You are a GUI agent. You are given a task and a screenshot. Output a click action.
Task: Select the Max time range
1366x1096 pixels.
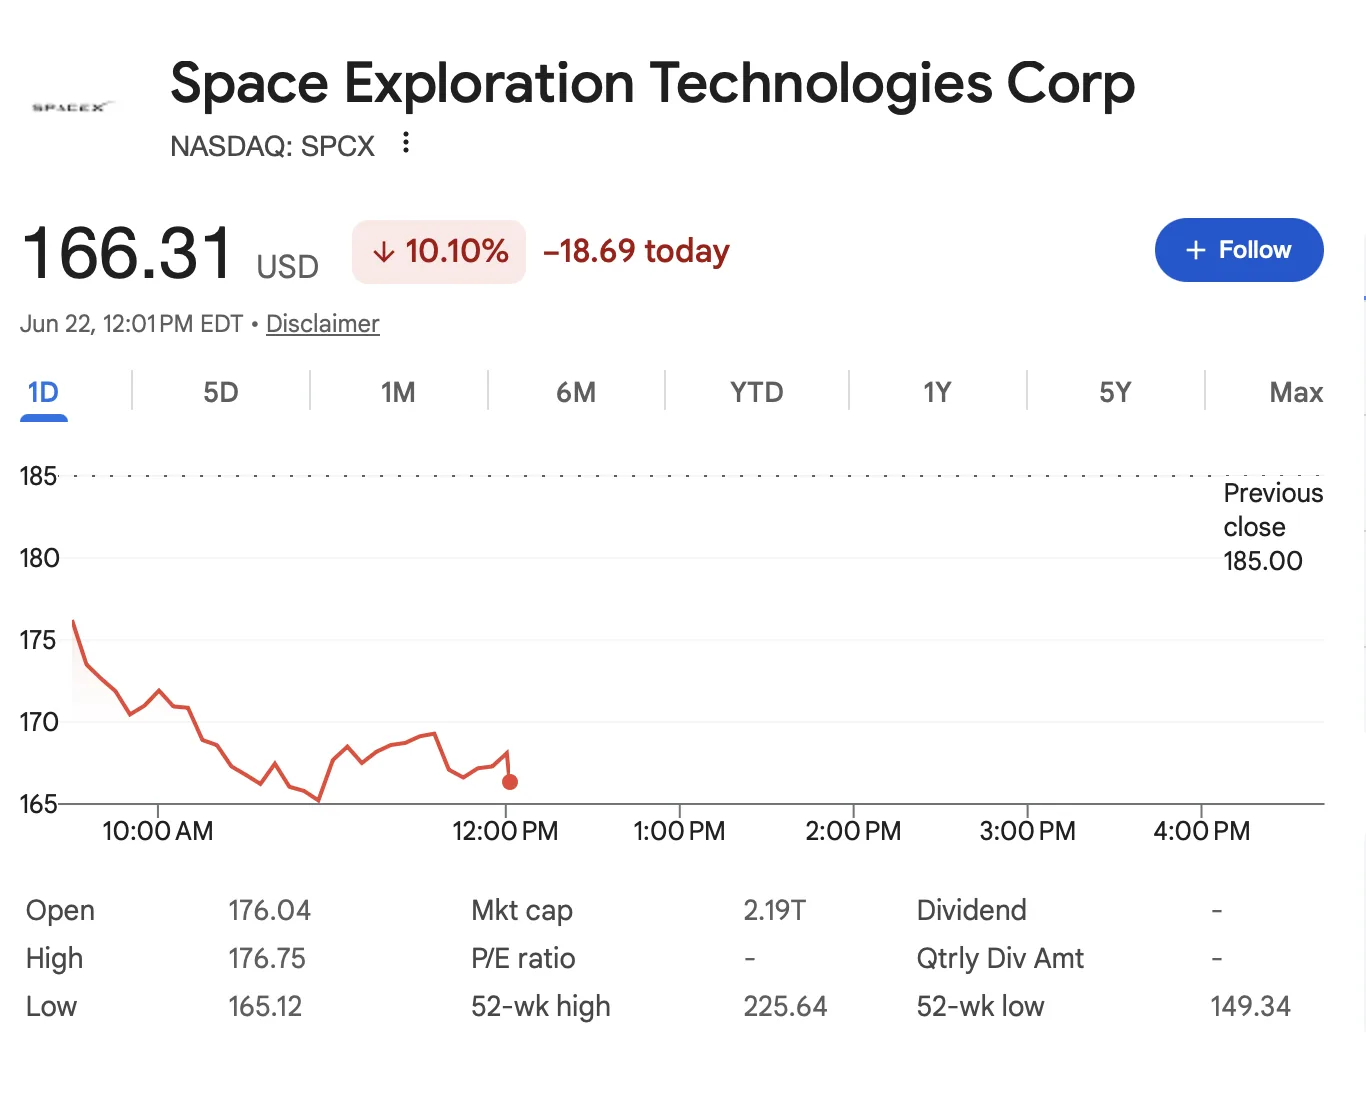pos(1296,392)
